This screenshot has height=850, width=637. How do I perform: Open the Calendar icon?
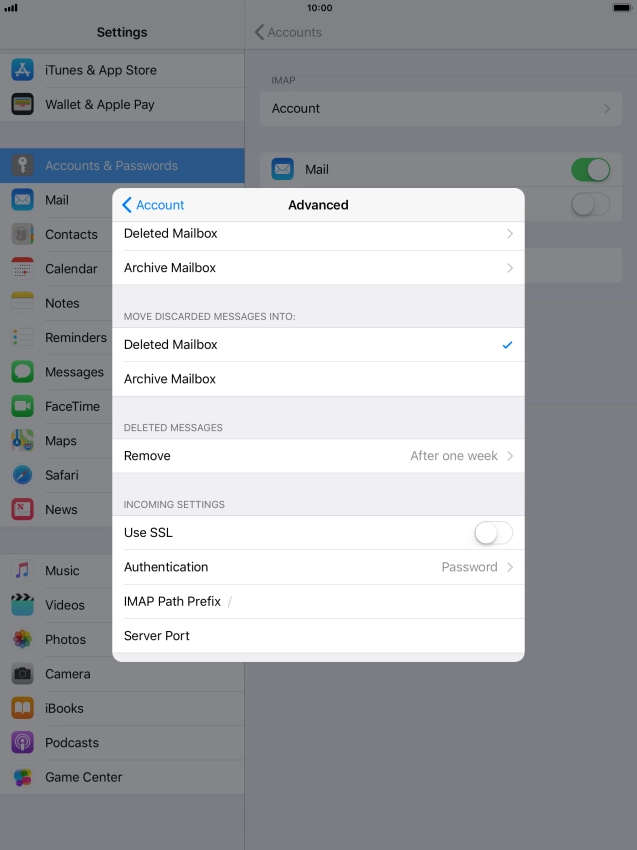pos(22,268)
